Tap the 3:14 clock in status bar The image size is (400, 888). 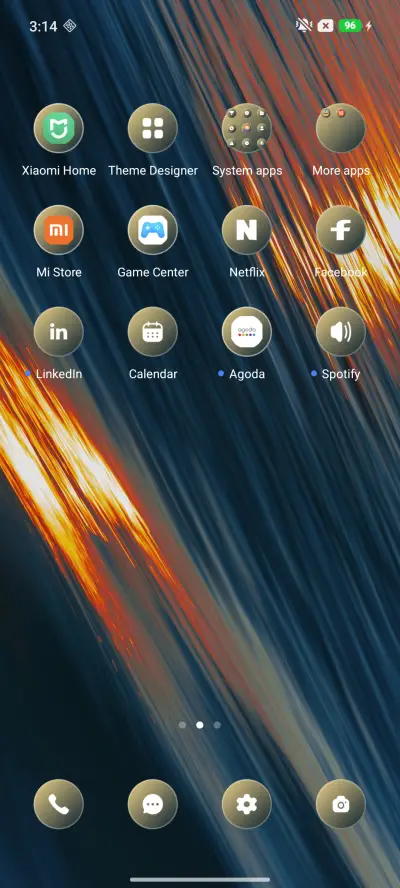tap(43, 26)
